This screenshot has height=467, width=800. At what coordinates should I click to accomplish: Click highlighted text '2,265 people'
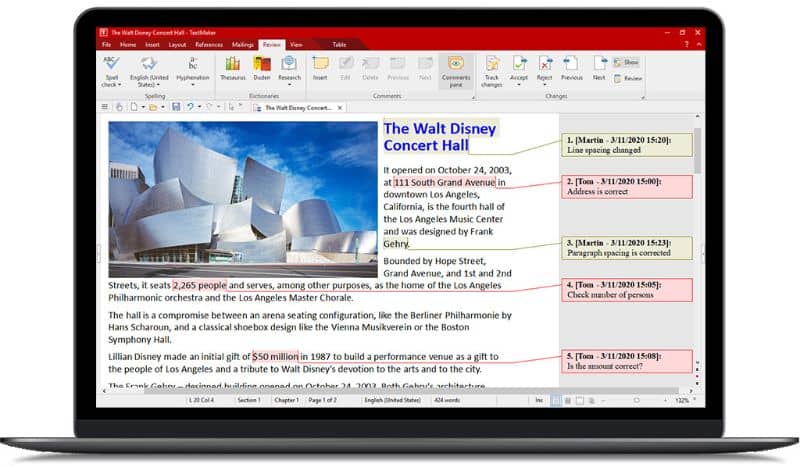pyautogui.click(x=199, y=285)
